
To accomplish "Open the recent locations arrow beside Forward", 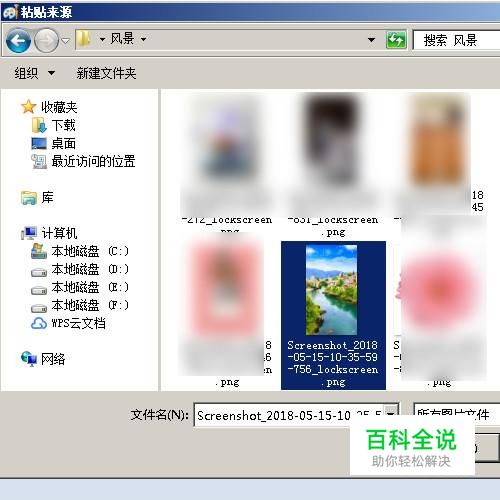I will tap(65, 41).
